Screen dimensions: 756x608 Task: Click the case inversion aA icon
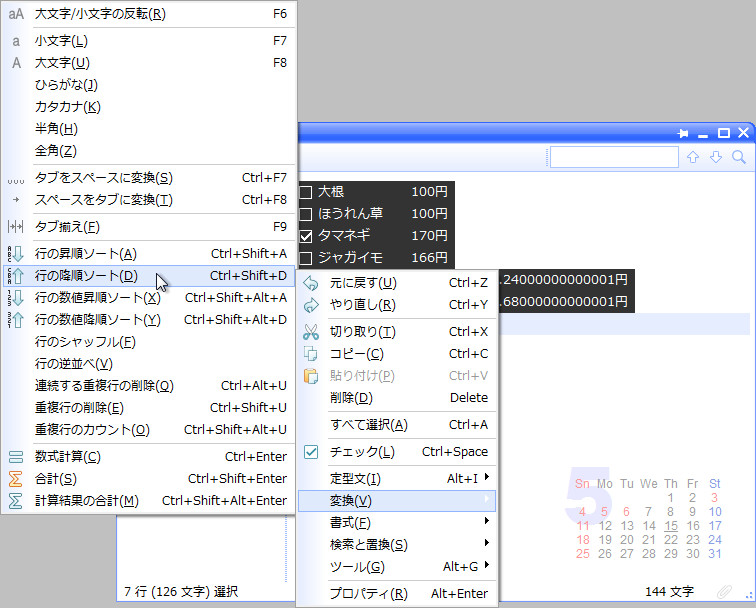tap(16, 14)
